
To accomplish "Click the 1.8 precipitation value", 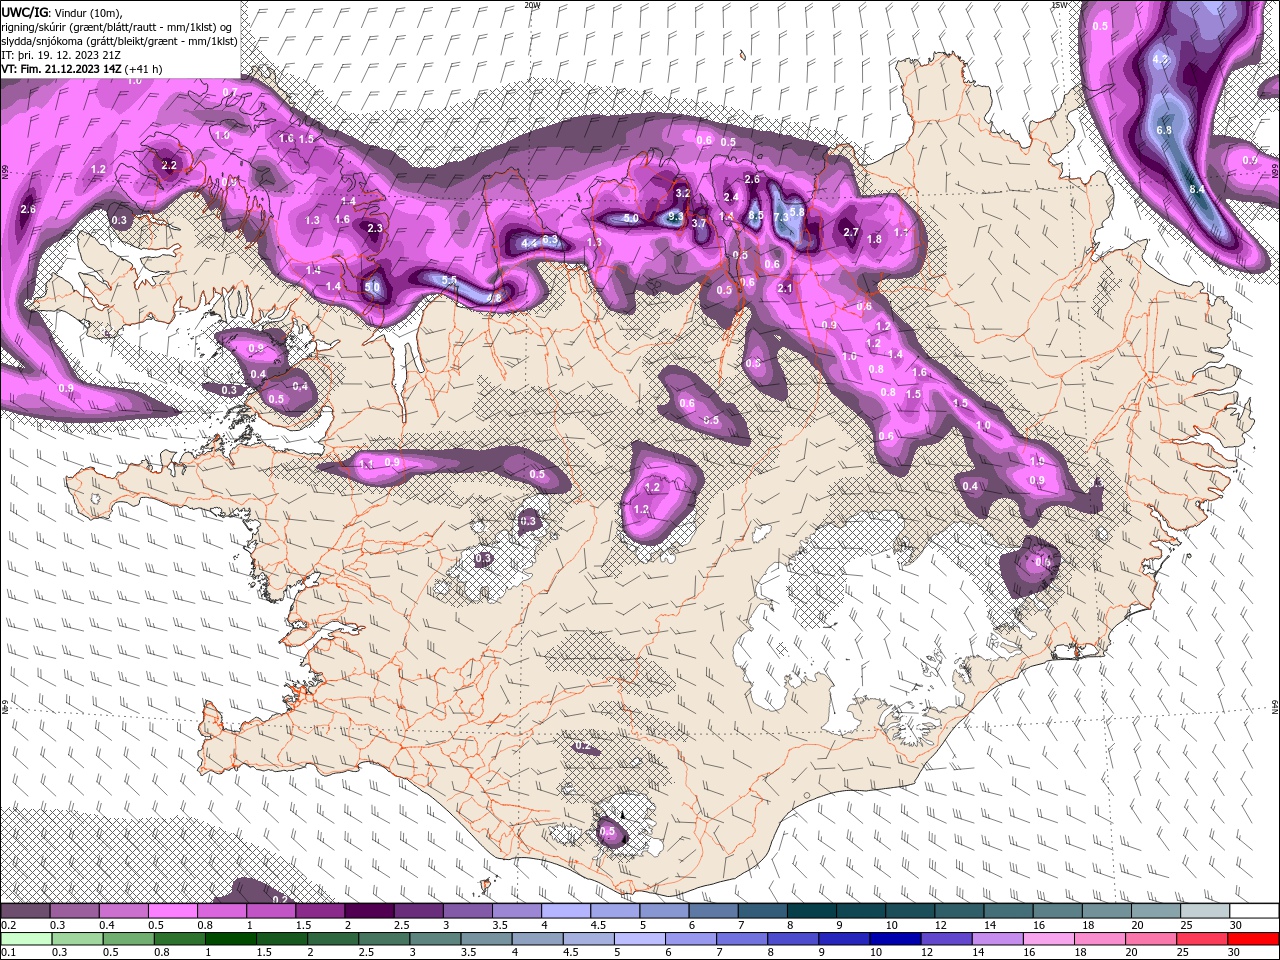I will [875, 239].
